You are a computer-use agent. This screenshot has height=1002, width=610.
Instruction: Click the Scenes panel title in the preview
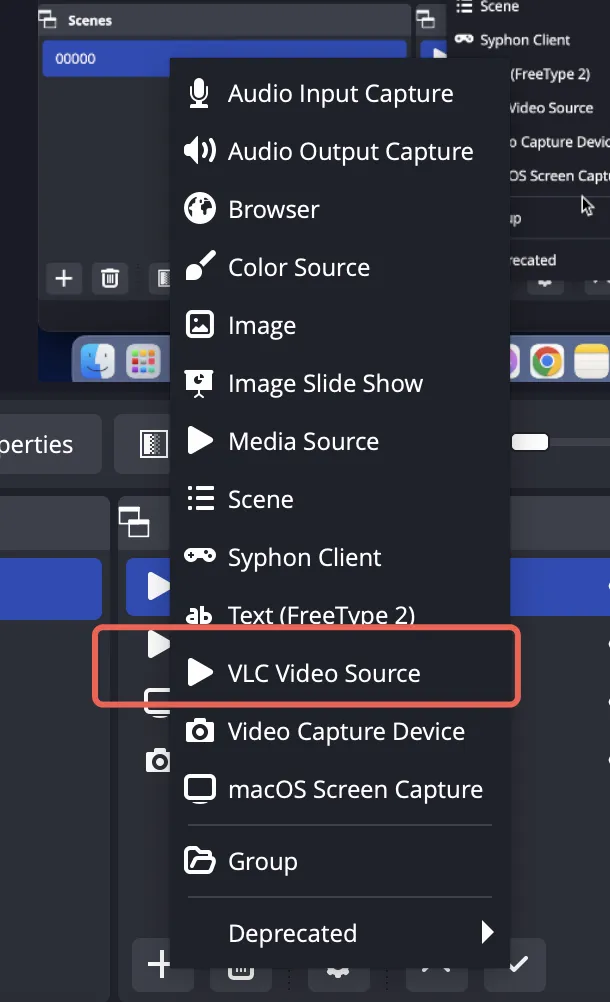[x=90, y=20]
